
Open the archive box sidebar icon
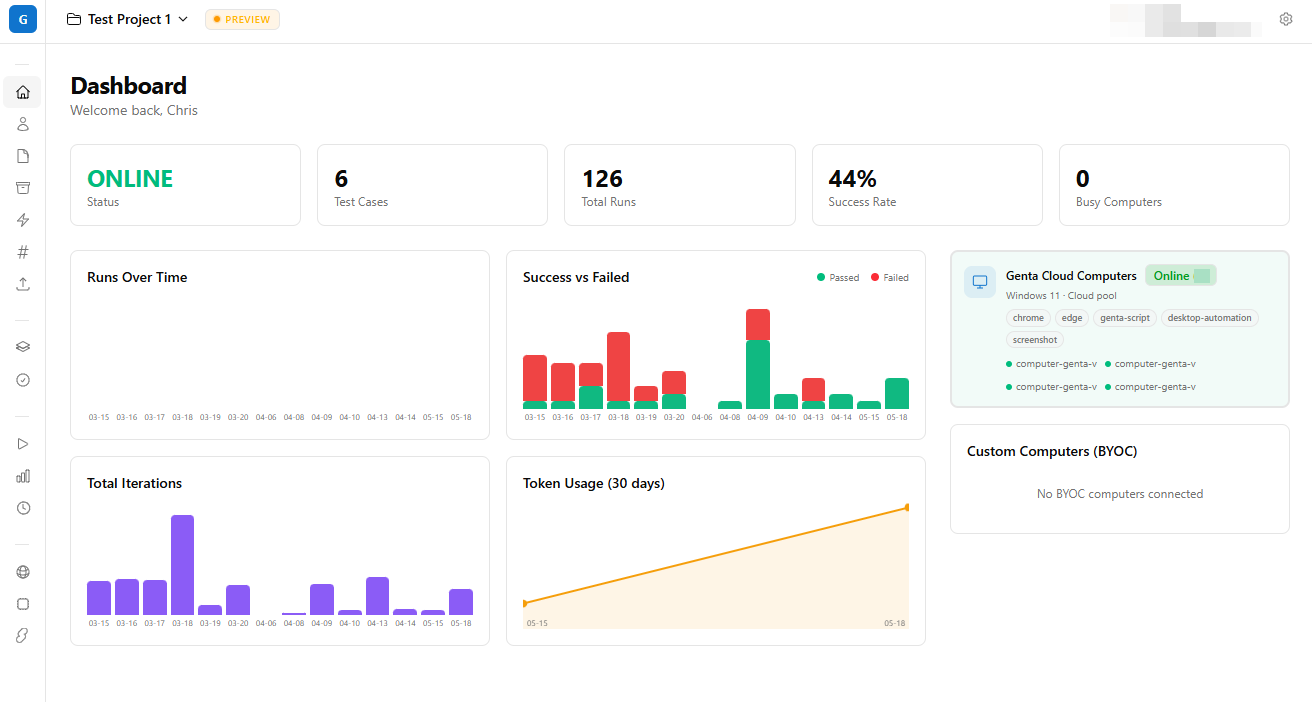(x=23, y=188)
